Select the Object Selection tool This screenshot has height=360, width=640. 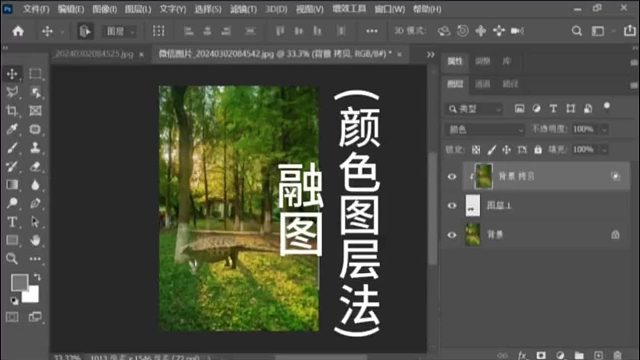coord(35,92)
